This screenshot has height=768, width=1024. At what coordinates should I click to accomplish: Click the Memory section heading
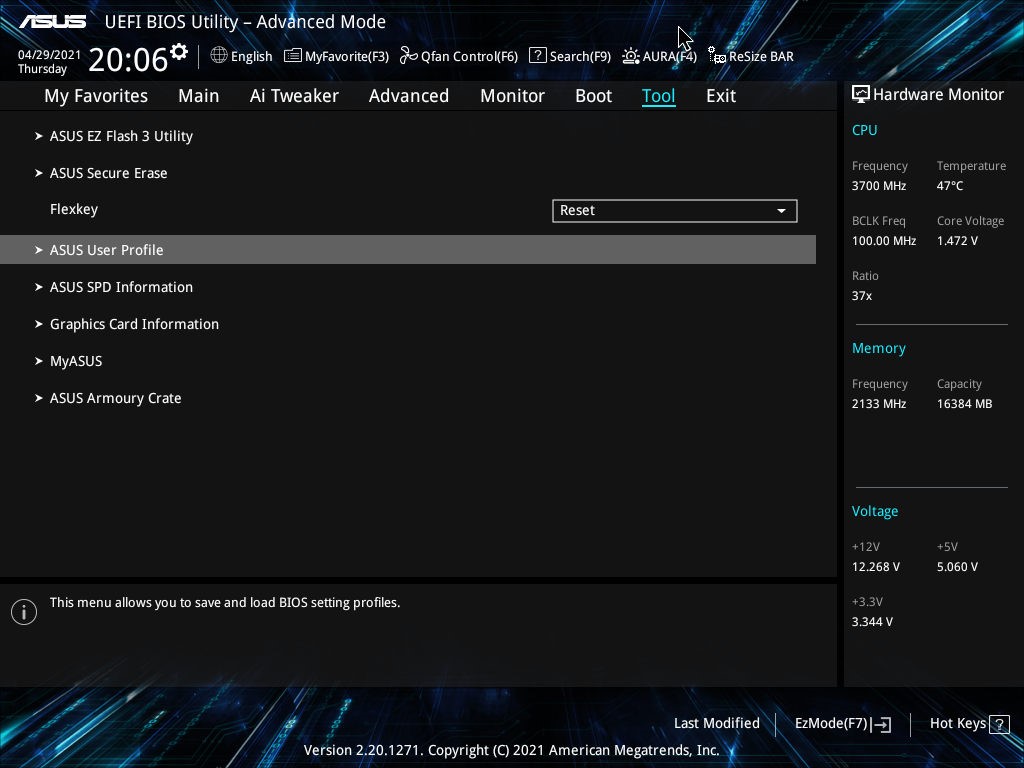(878, 348)
